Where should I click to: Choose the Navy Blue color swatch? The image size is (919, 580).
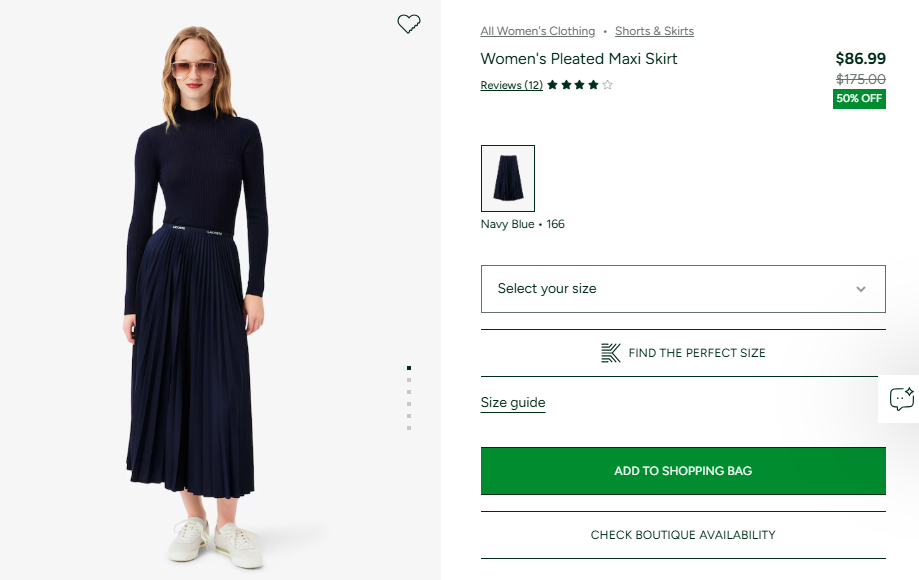(x=508, y=178)
